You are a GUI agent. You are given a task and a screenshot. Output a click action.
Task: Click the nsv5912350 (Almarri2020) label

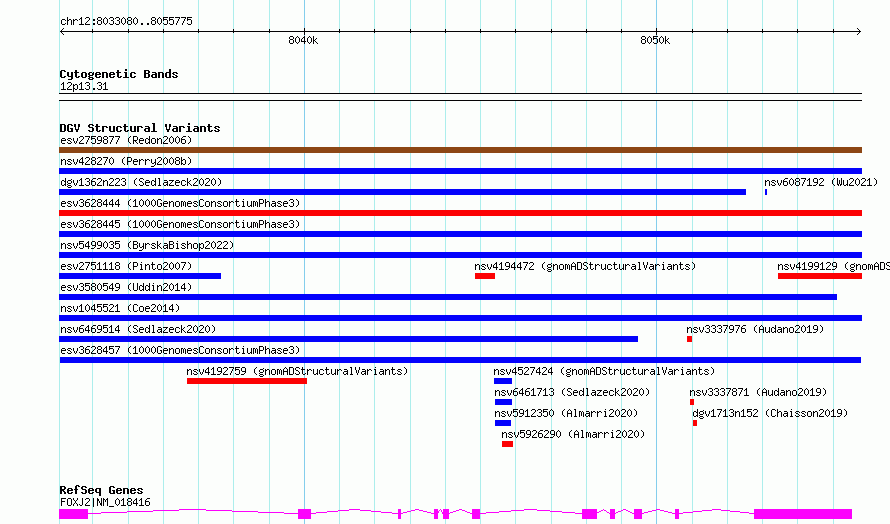566,413
